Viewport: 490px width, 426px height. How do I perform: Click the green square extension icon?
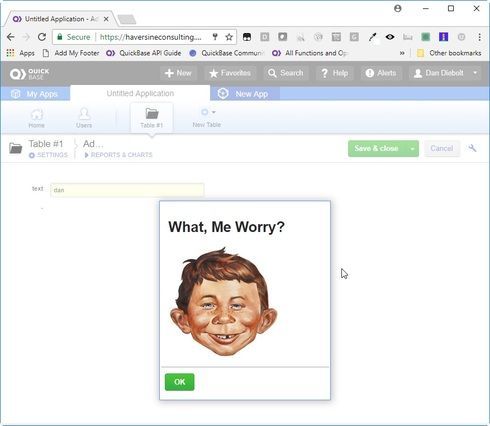pyautogui.click(x=425, y=37)
